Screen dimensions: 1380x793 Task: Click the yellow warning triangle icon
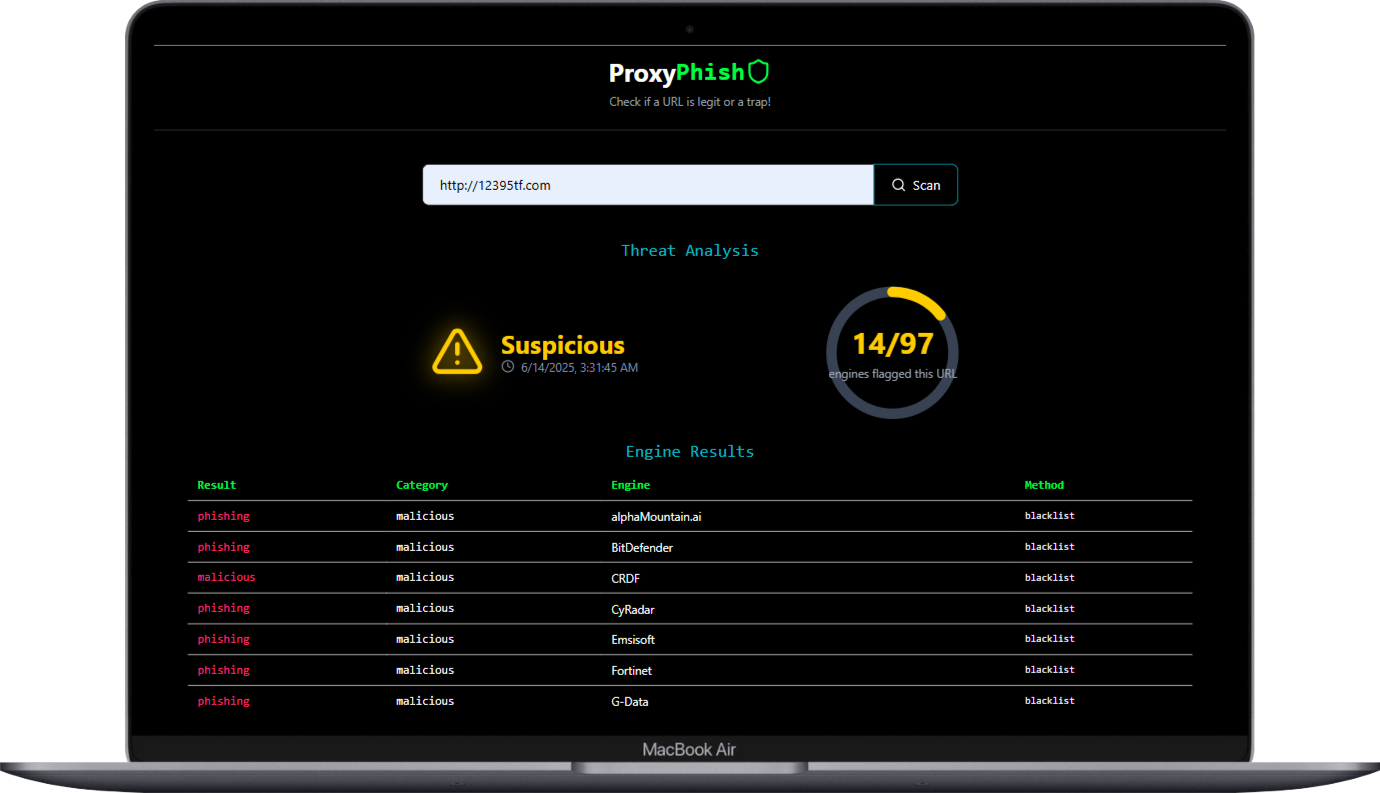tap(457, 352)
